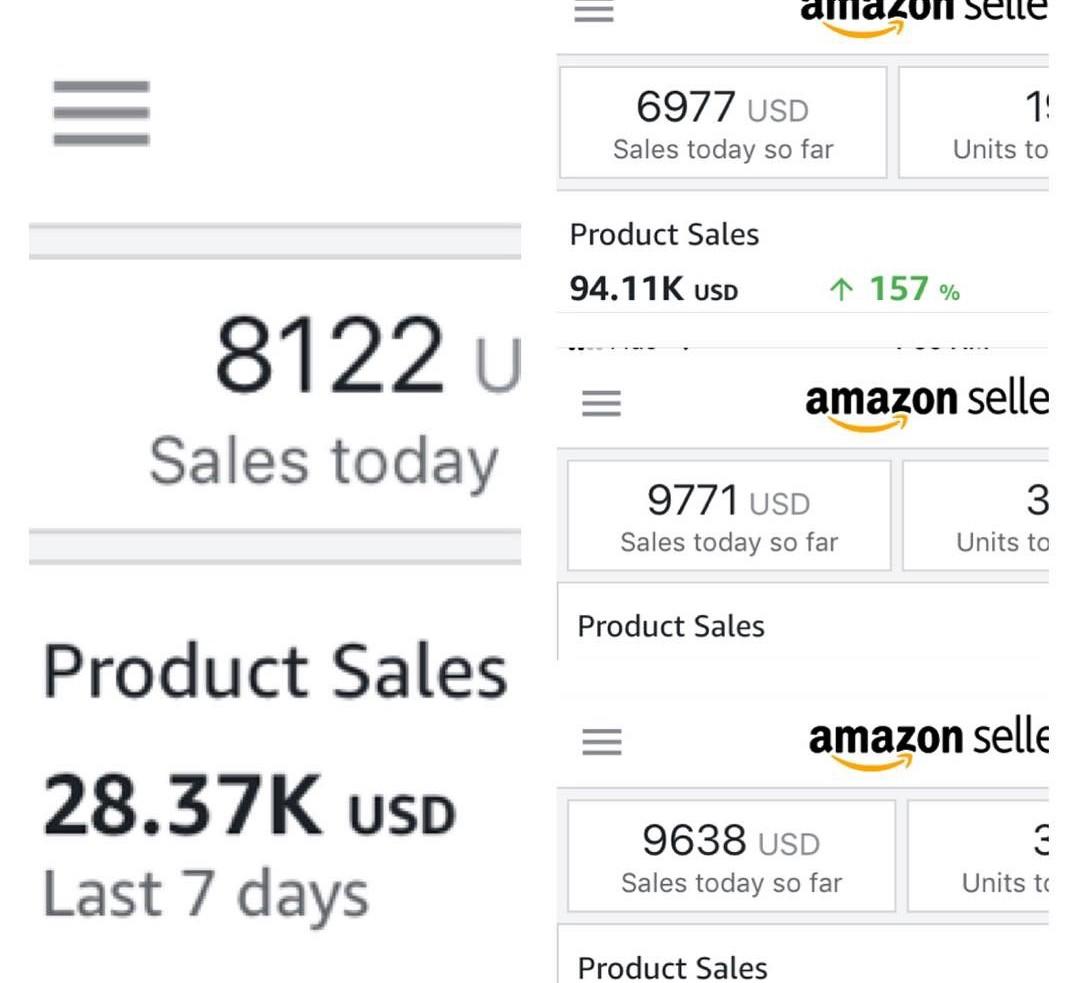The width and height of the screenshot is (1080, 983).
Task: Tap the large 8122 sales today figure
Action: 329,353
